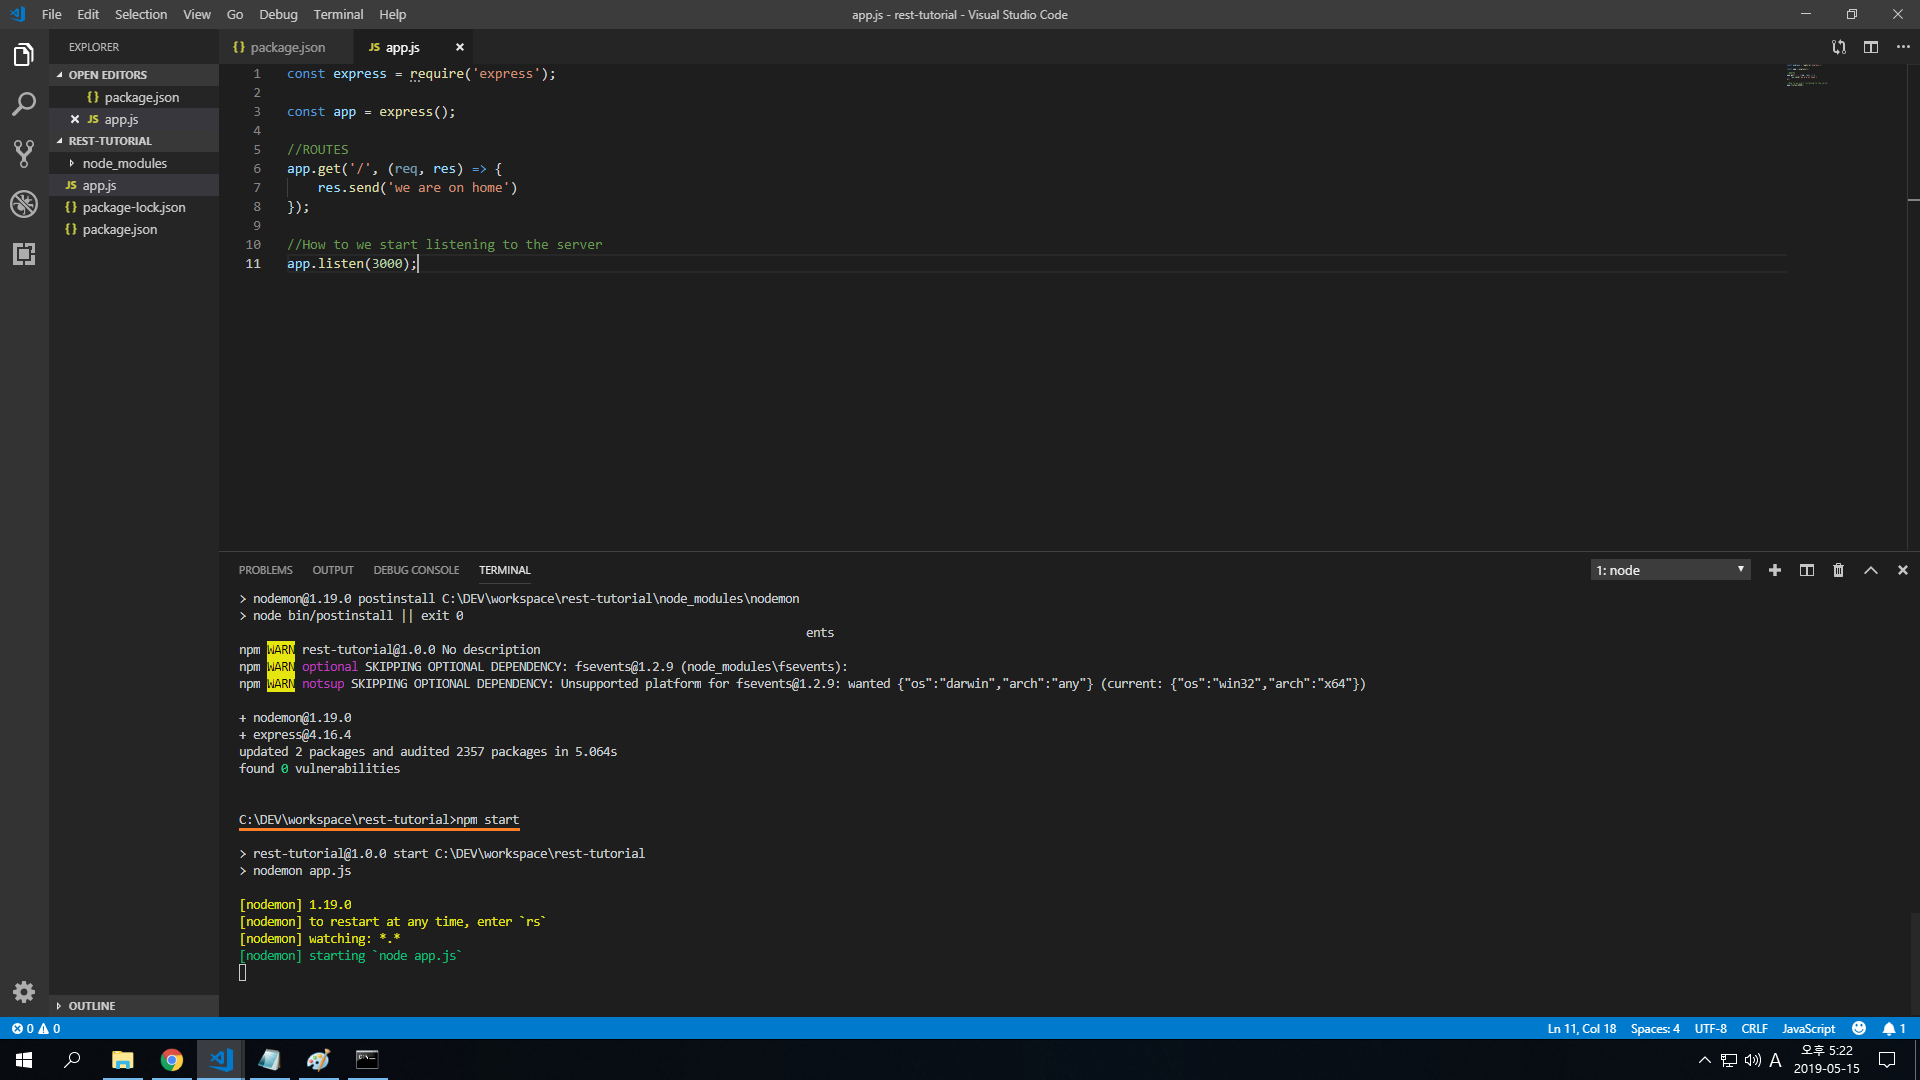Change indentation via Spaces: 4
This screenshot has width=1920, height=1080.
coord(1655,1028)
